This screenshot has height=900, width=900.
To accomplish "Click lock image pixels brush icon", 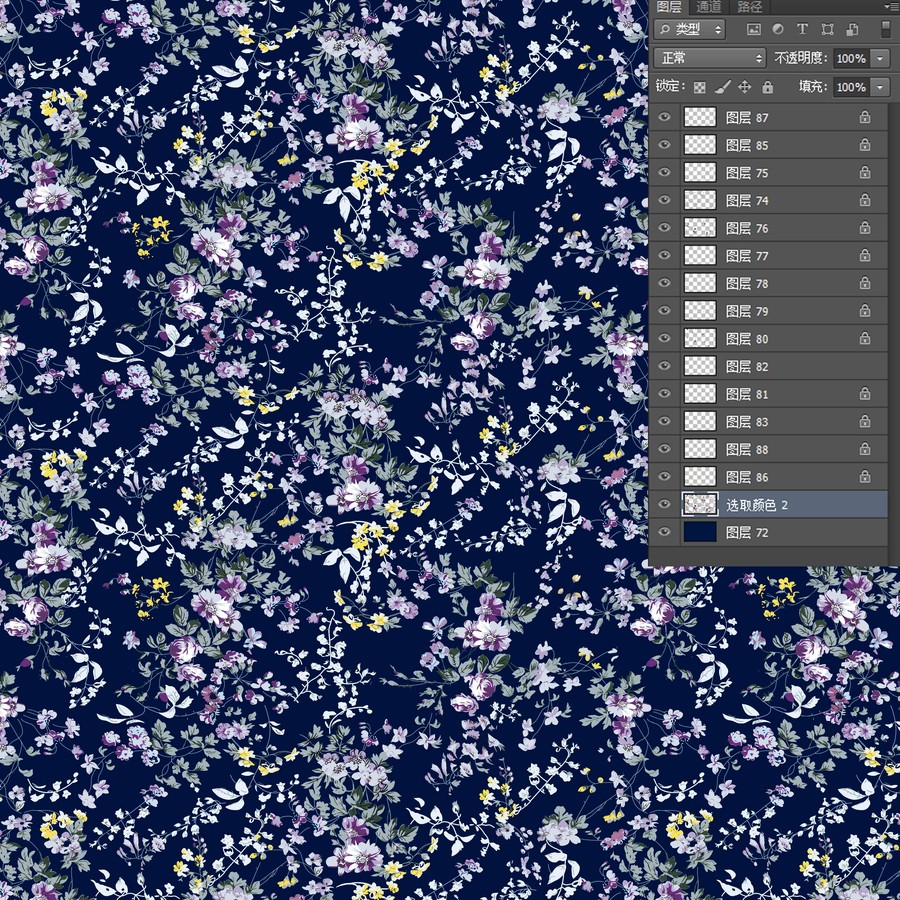I will (723, 87).
